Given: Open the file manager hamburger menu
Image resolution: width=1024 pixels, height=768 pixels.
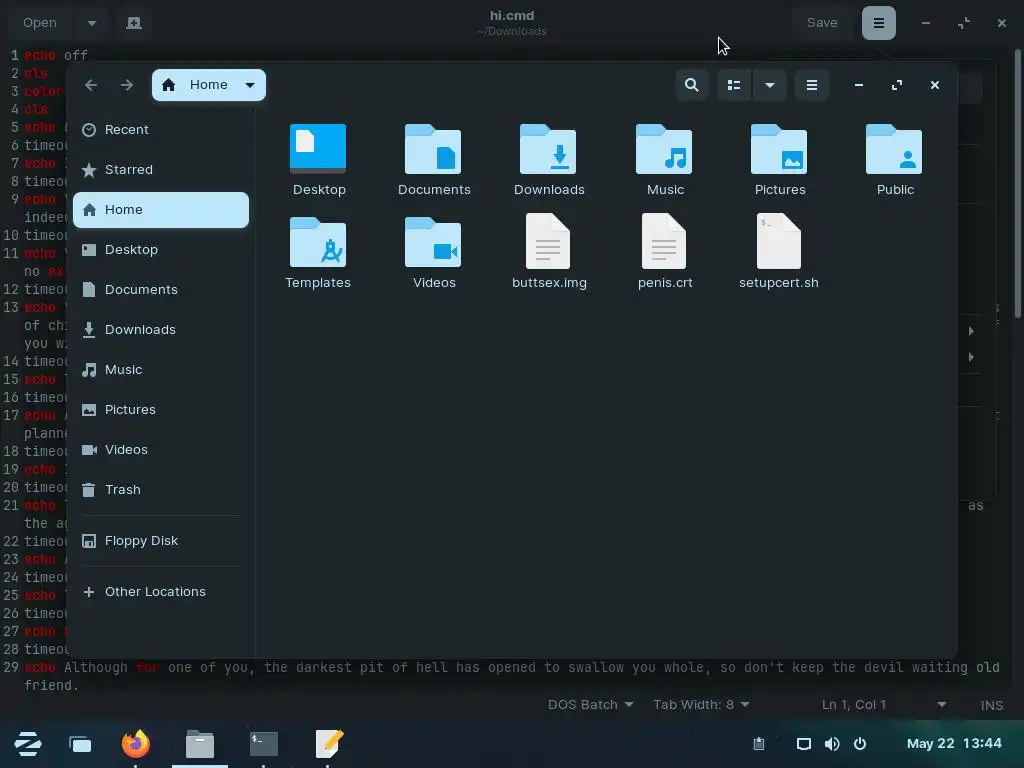Looking at the screenshot, I should point(812,85).
